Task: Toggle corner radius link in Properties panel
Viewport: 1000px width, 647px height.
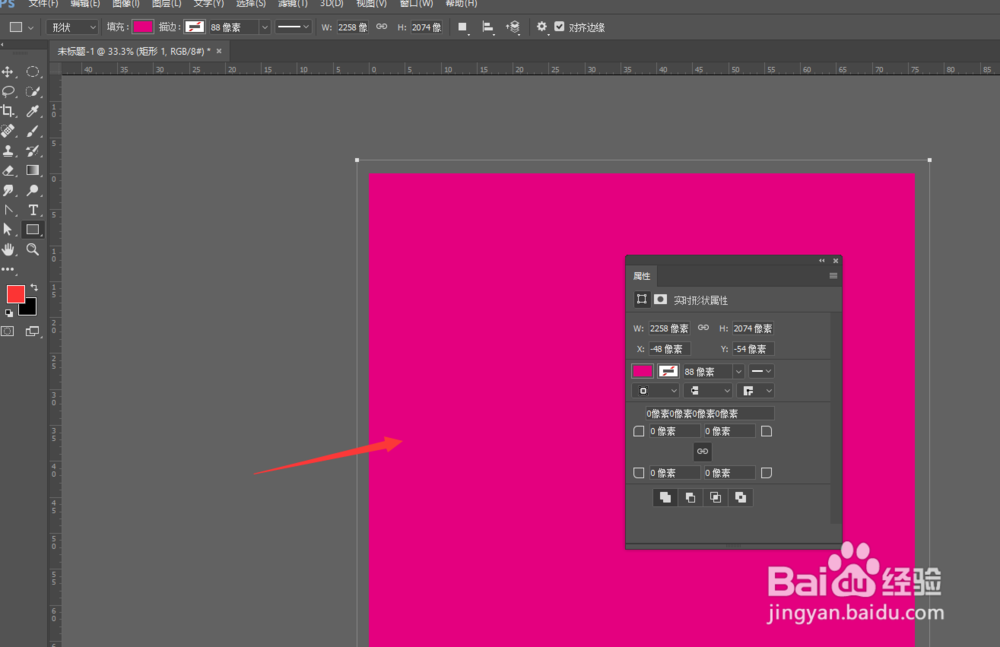Action: click(x=702, y=452)
